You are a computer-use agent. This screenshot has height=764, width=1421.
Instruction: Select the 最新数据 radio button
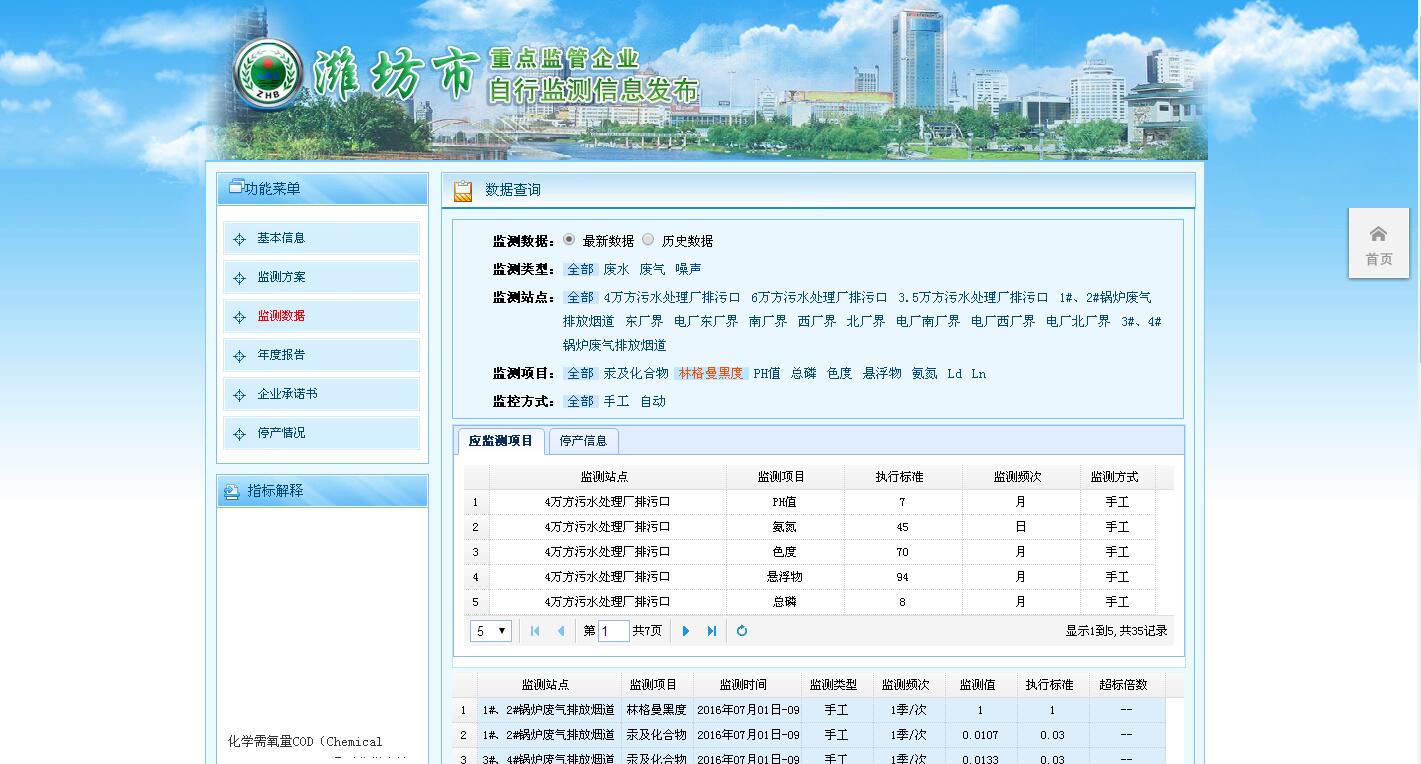pyautogui.click(x=569, y=240)
